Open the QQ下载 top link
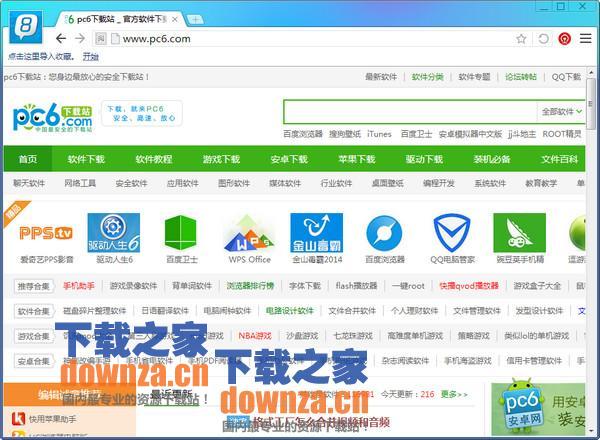This screenshot has width=600, height=440. (566, 77)
